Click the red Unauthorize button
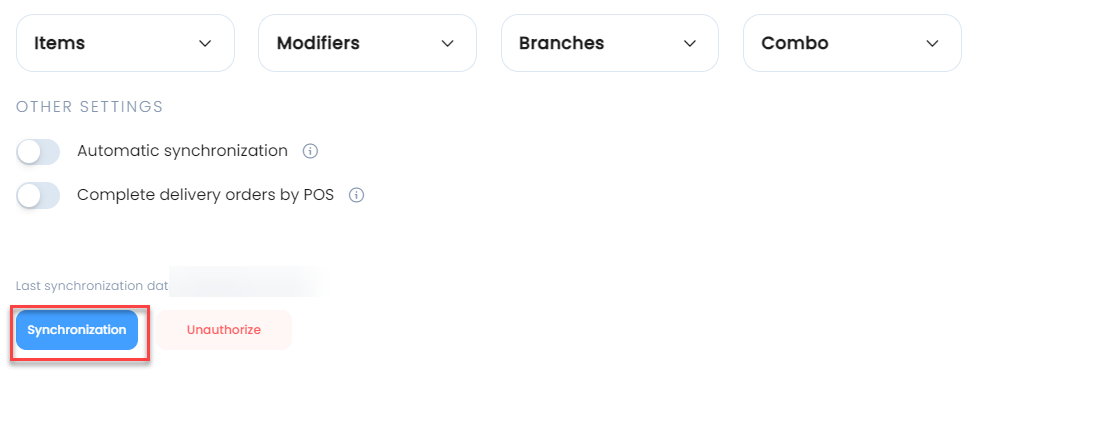The width and height of the screenshot is (1097, 436). tap(224, 330)
